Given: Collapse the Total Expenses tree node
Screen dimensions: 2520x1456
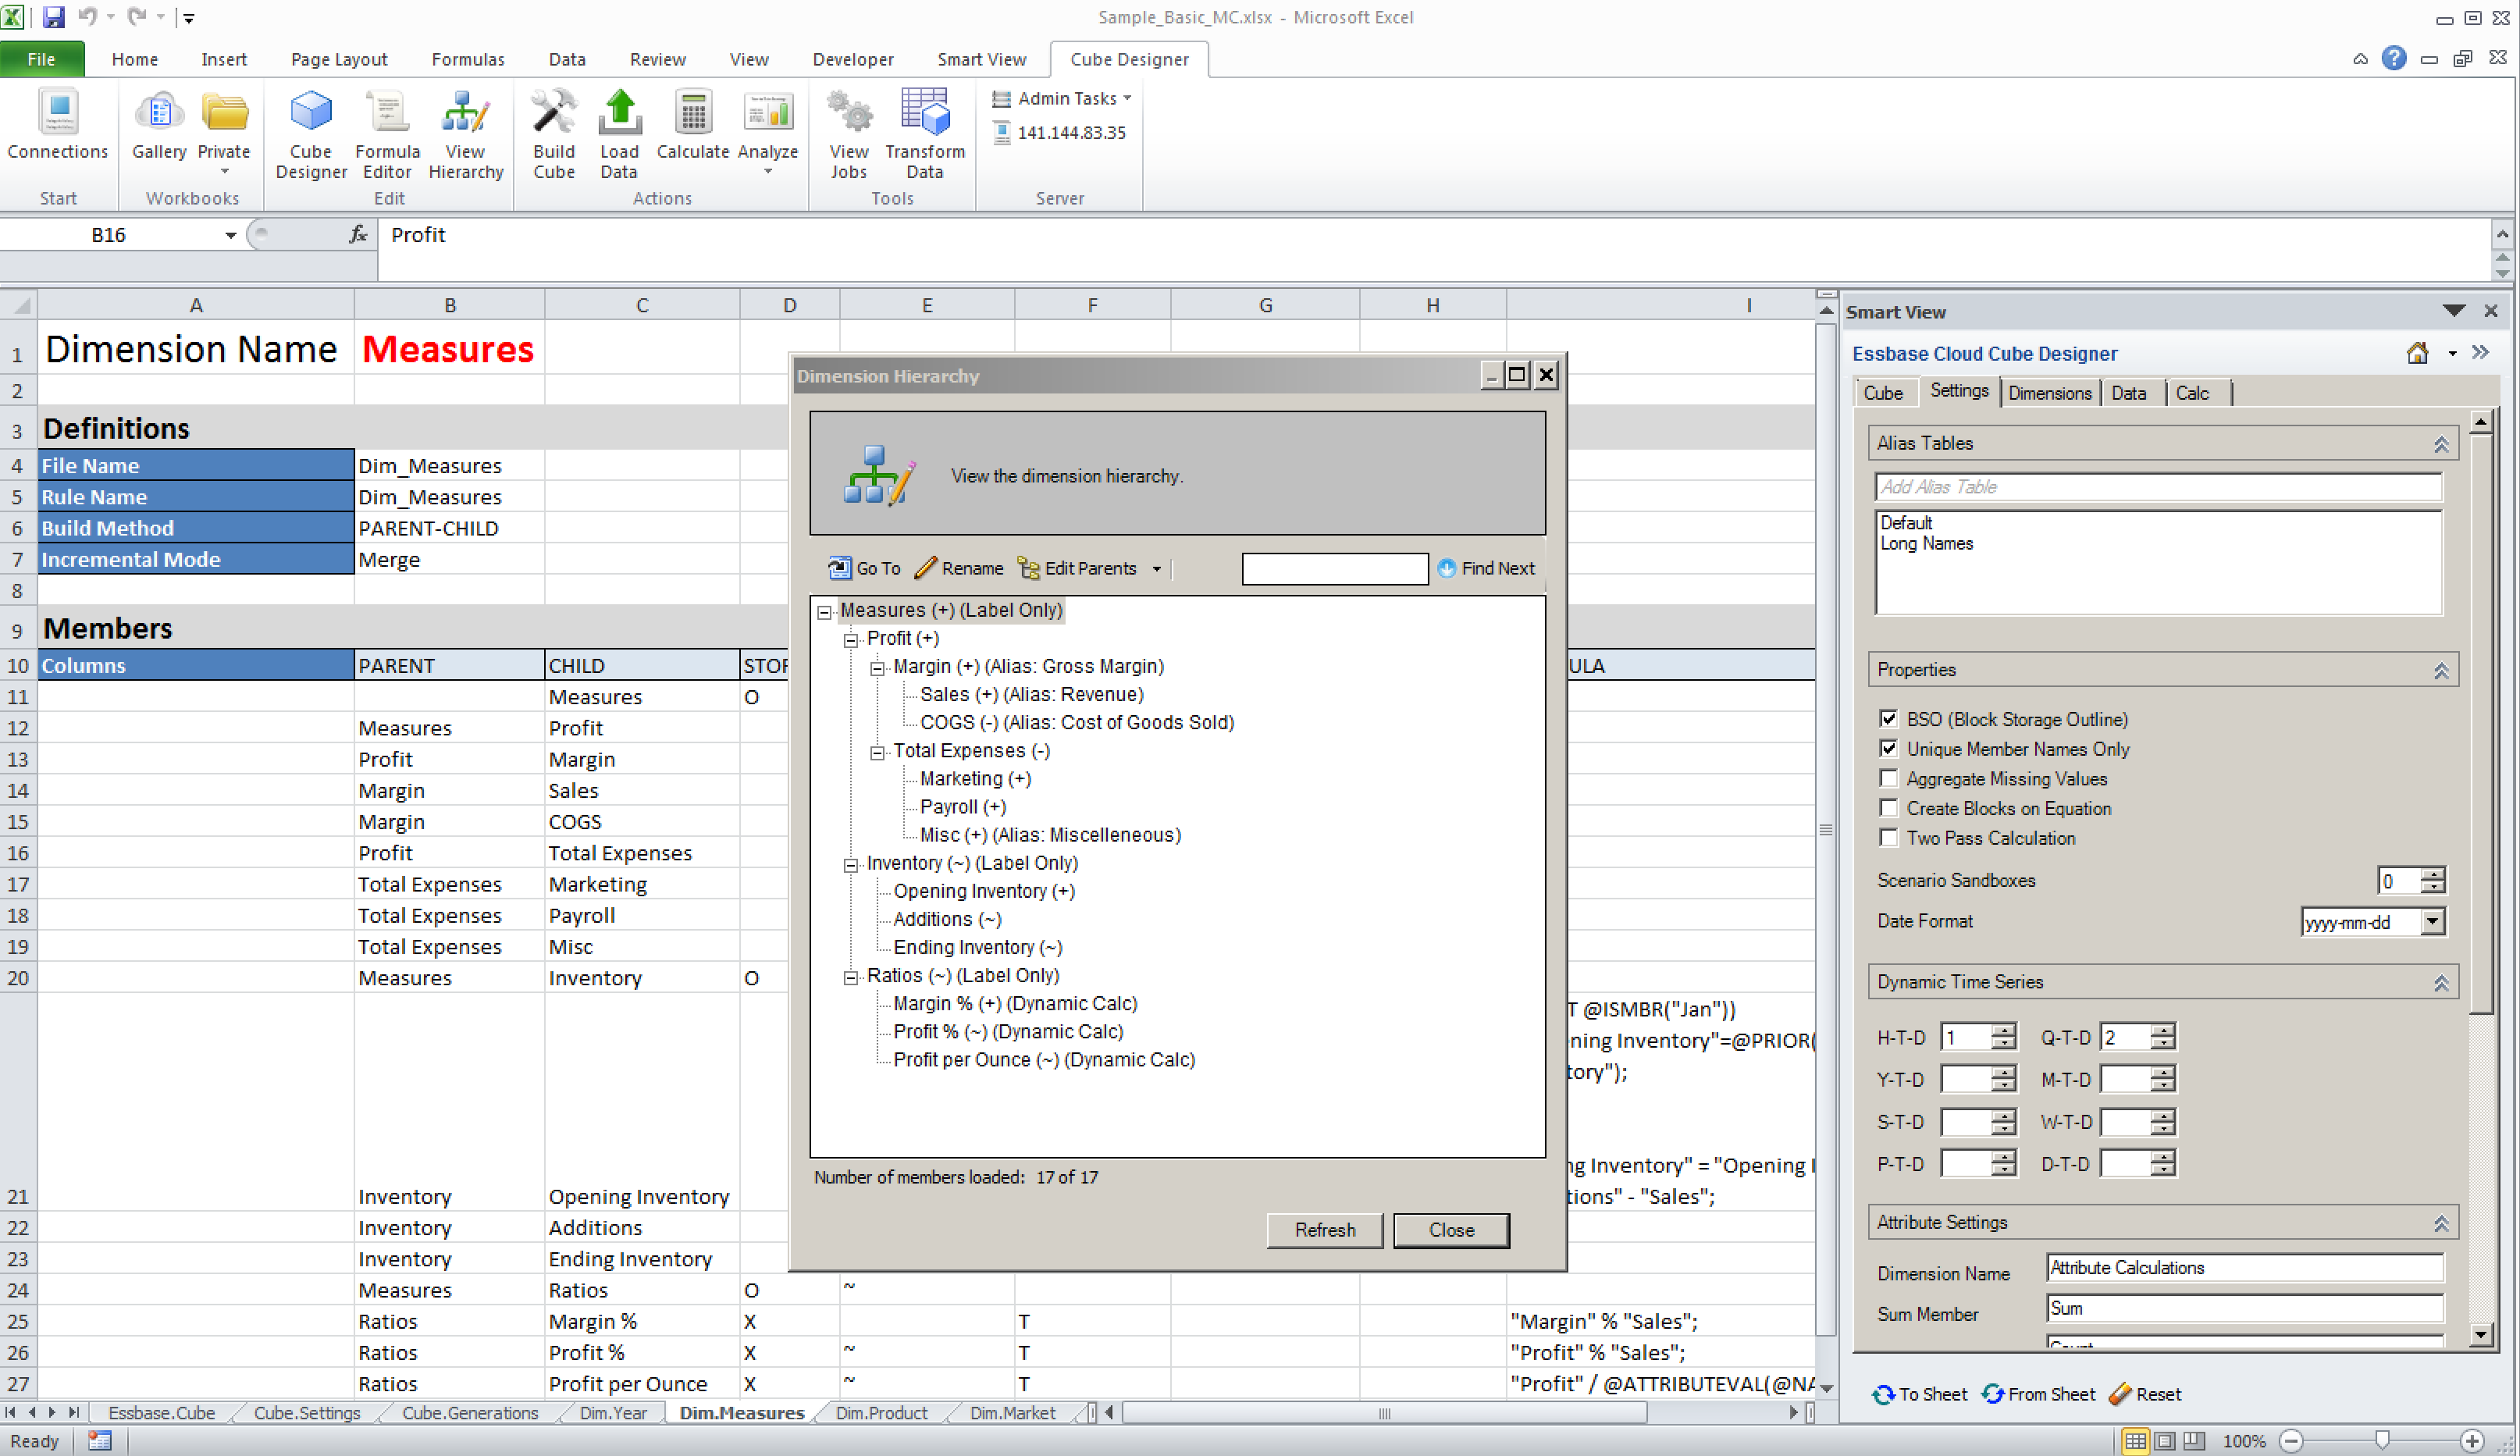Looking at the screenshot, I should [x=877, y=752].
